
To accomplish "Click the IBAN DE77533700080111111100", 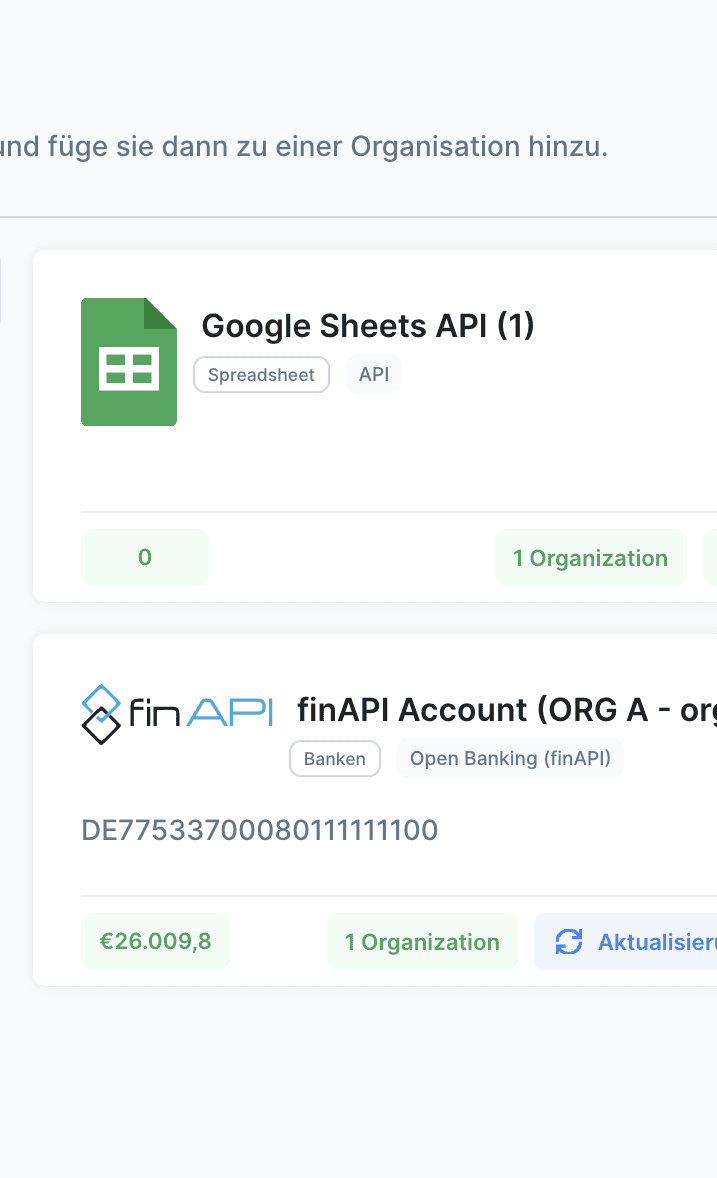I will pos(260,831).
